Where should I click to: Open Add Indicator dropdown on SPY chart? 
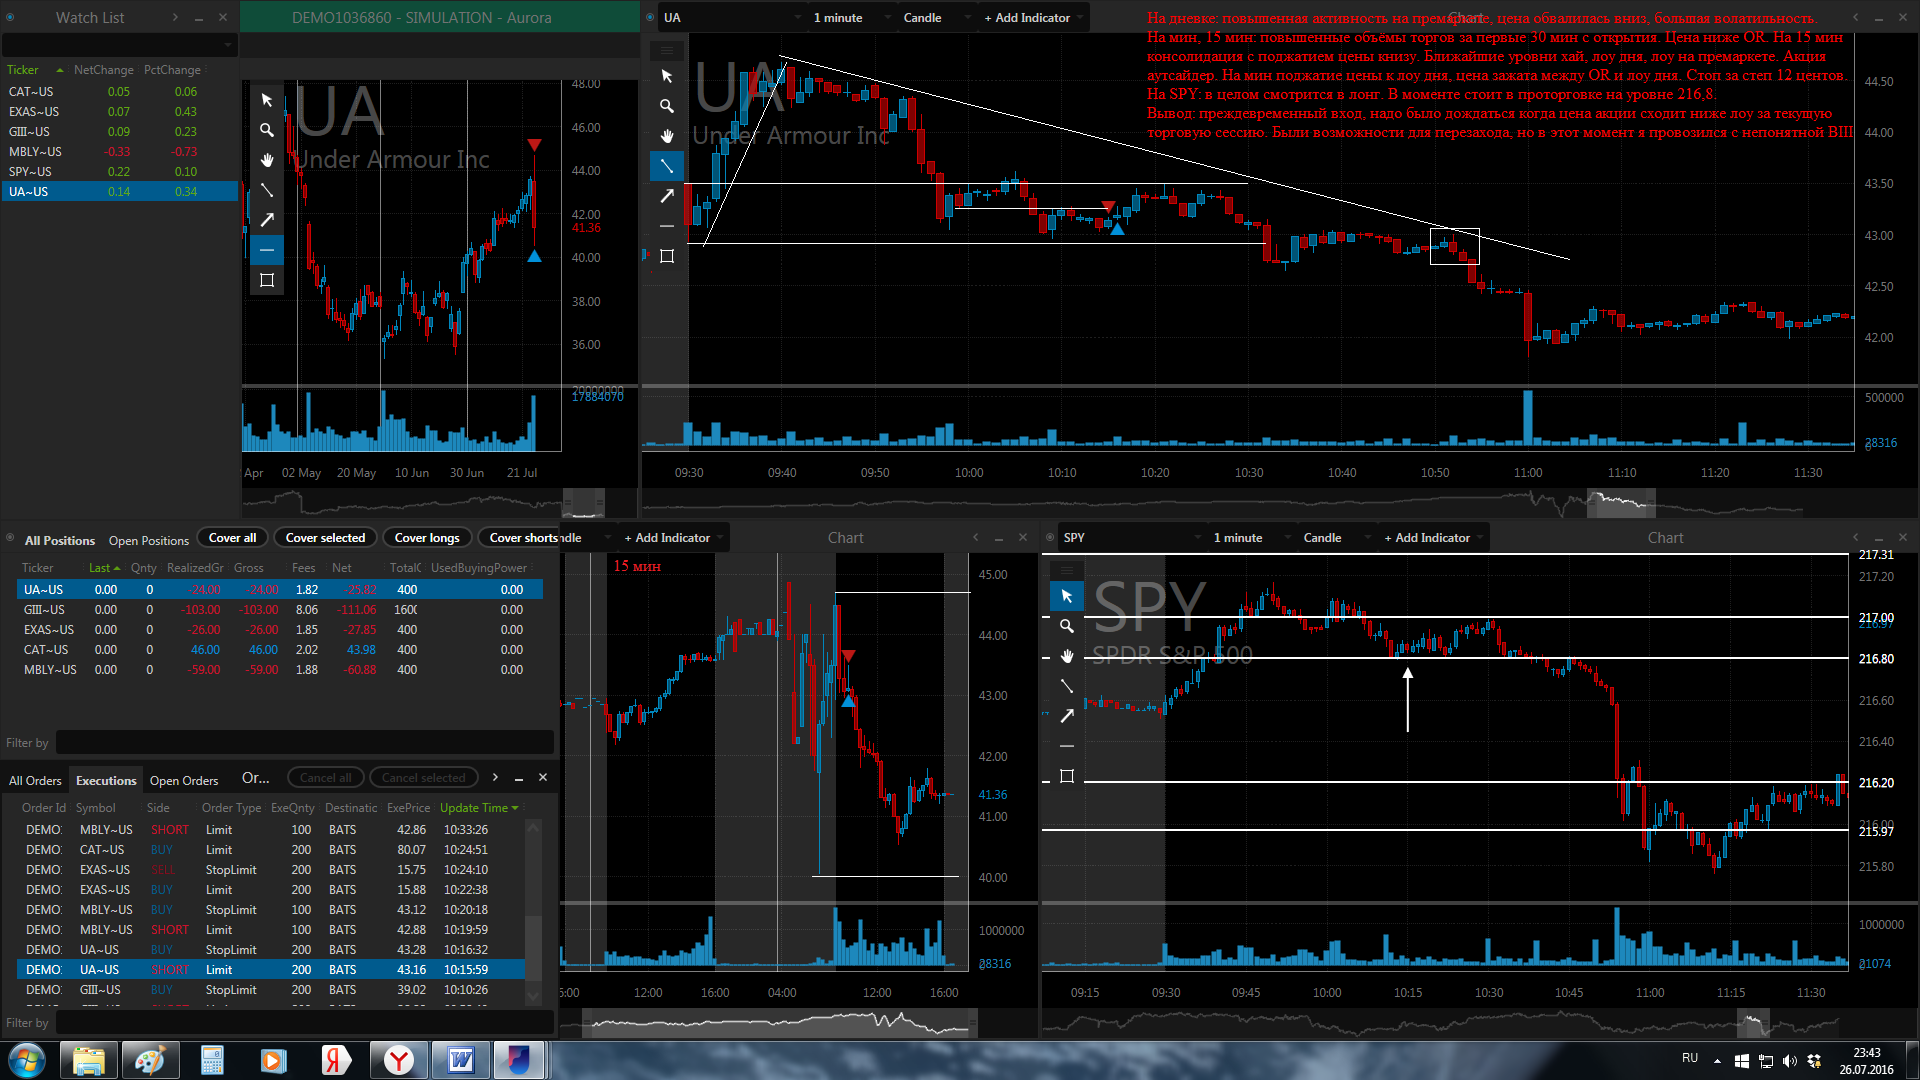(x=1433, y=538)
